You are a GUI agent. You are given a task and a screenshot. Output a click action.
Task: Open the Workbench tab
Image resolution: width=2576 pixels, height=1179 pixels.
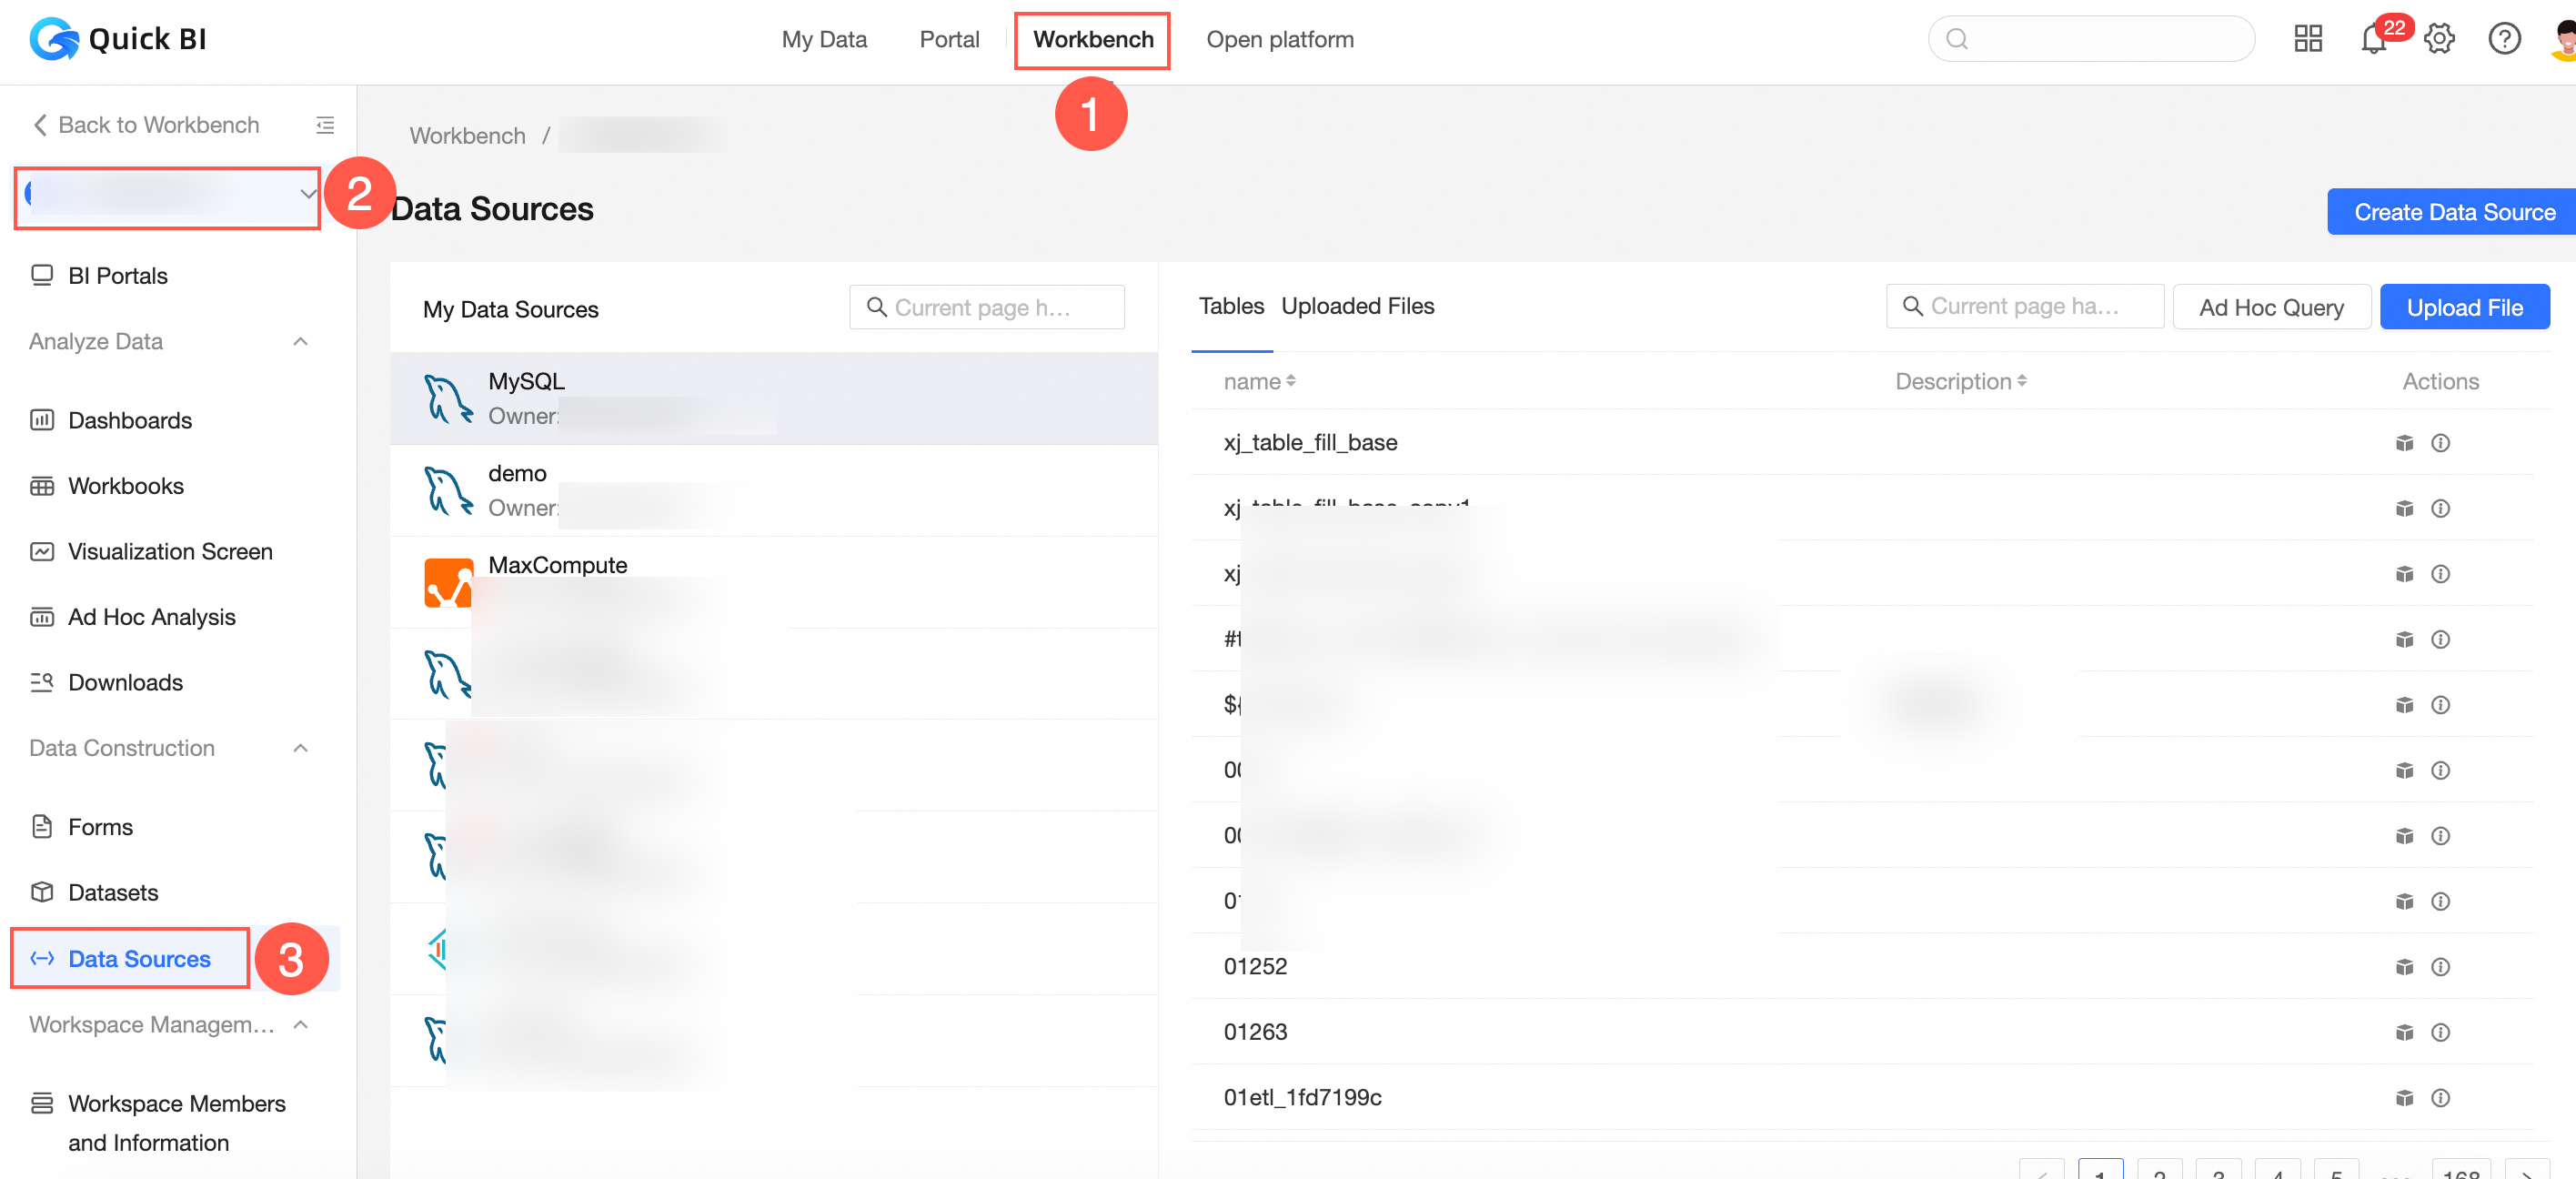[1093, 39]
